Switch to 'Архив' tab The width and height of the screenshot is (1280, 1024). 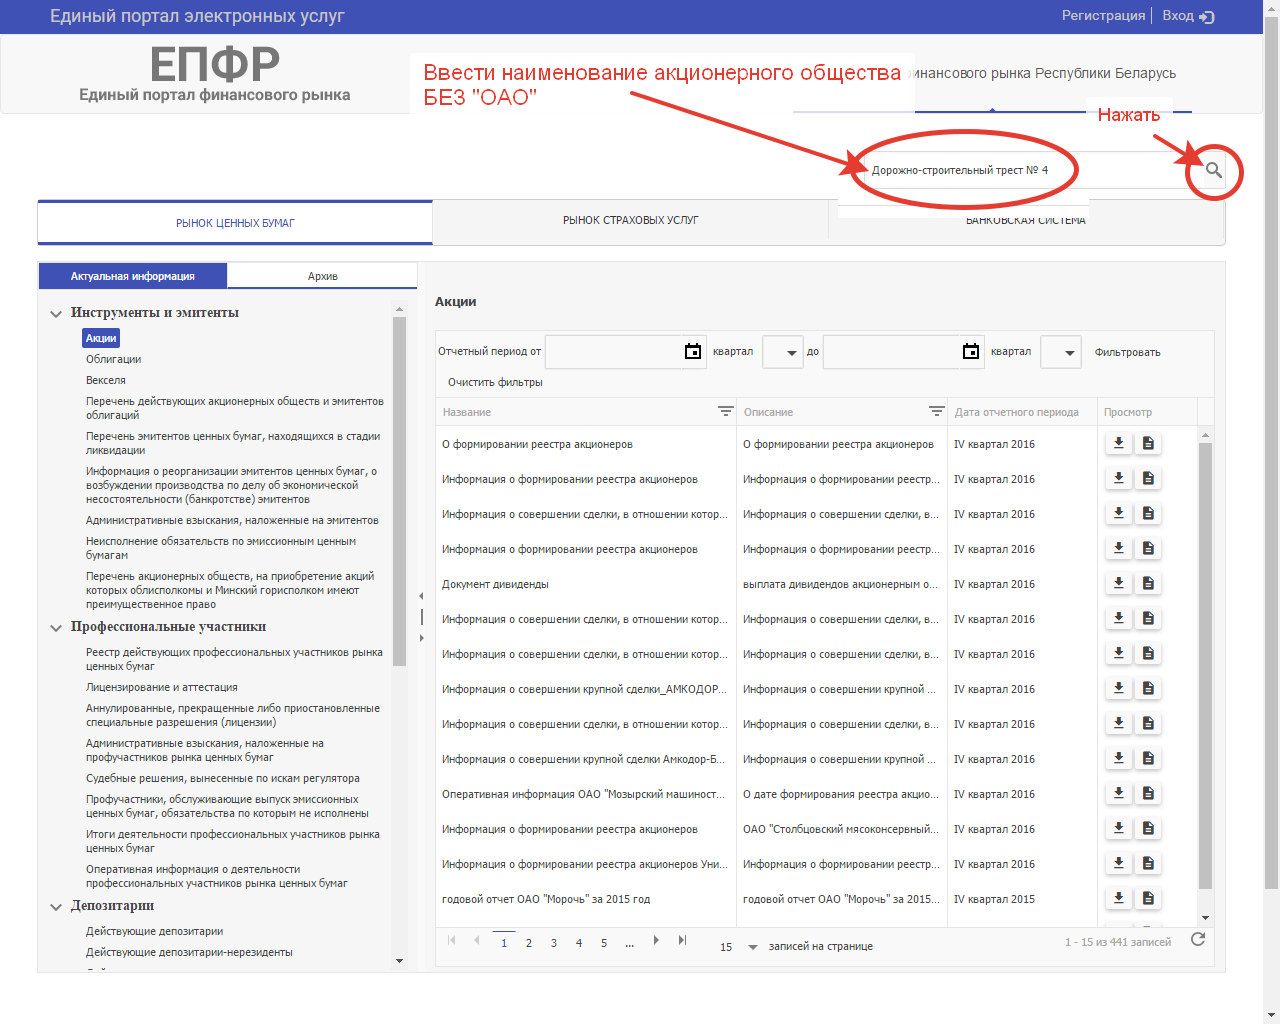coord(322,276)
